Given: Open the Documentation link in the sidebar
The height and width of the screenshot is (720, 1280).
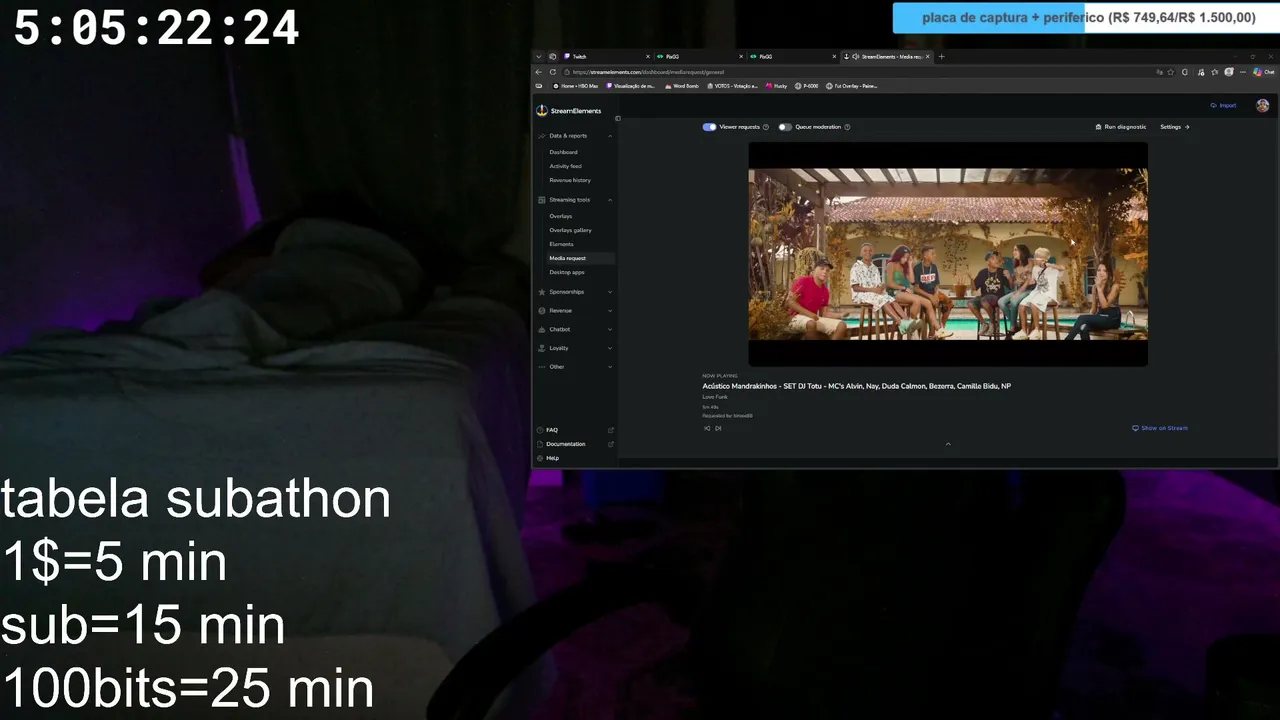Looking at the screenshot, I should coord(565,444).
